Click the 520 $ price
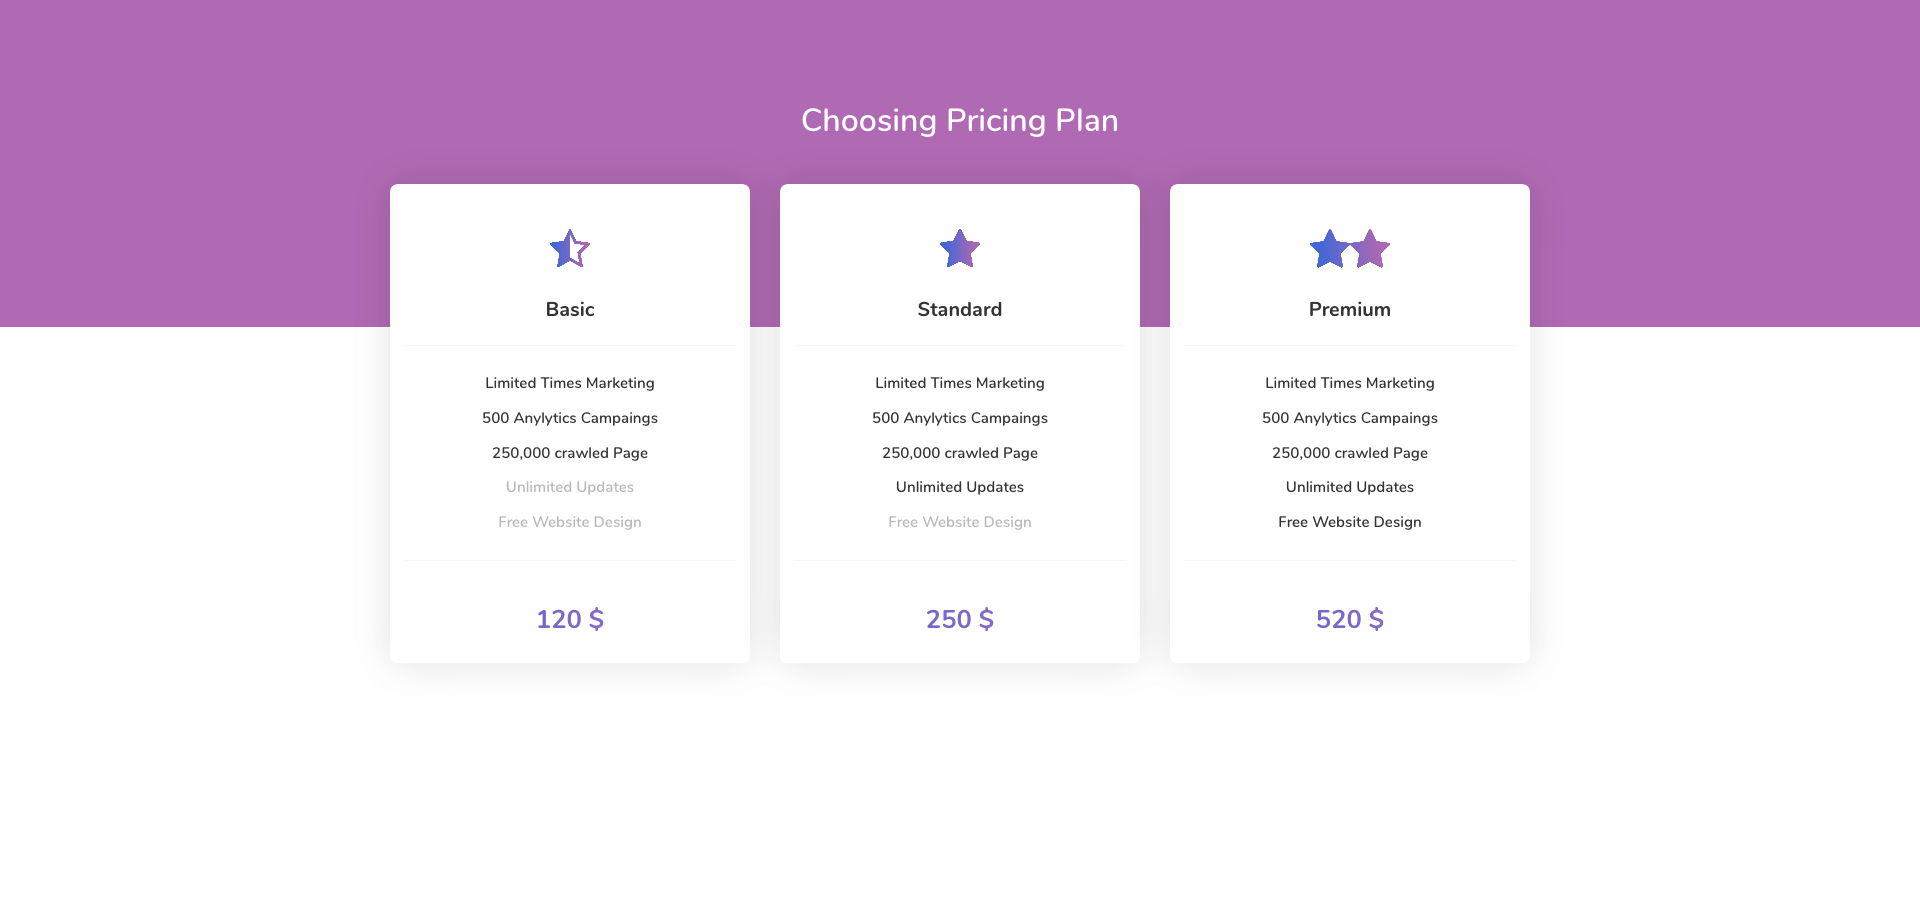 point(1350,619)
